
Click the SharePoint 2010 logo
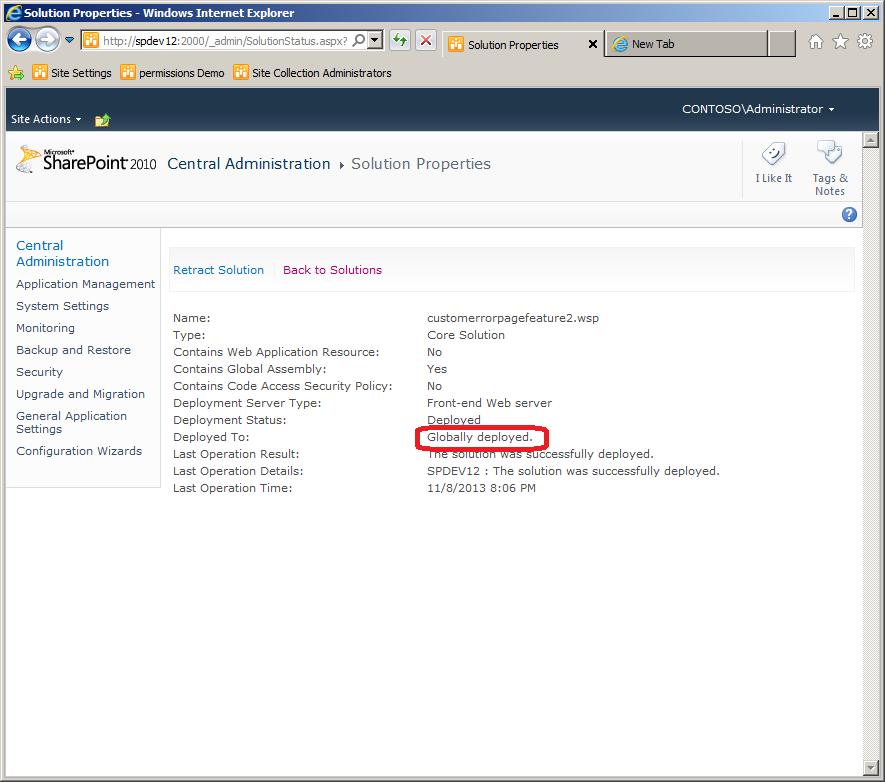click(86, 160)
